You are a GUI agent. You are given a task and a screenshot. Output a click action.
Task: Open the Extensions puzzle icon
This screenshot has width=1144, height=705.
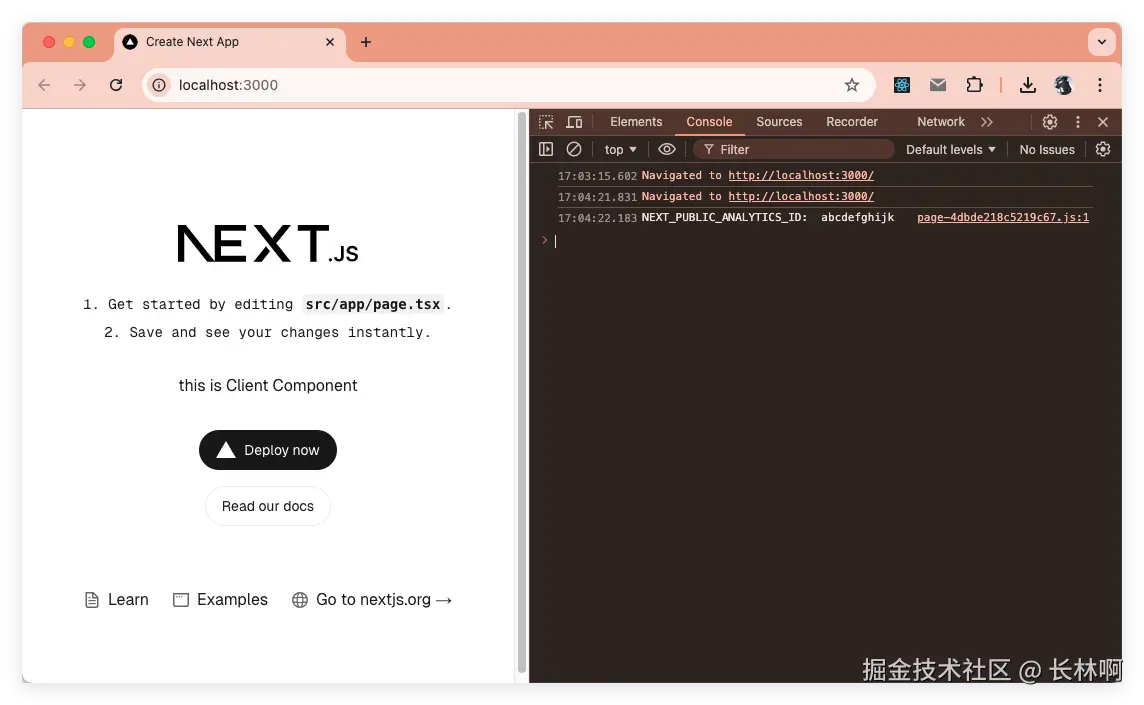tap(974, 85)
